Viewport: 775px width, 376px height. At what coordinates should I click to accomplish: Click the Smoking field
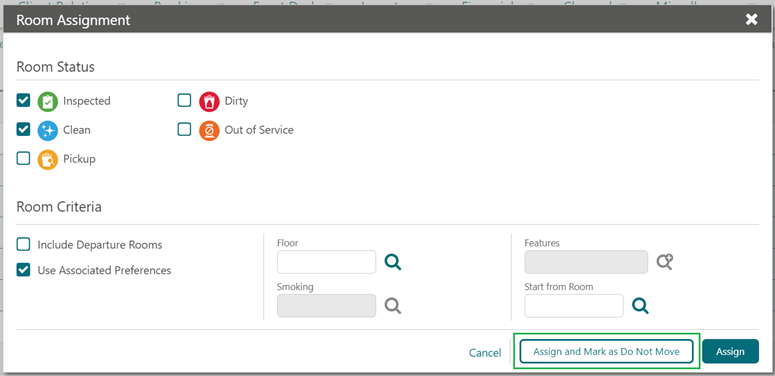[327, 306]
